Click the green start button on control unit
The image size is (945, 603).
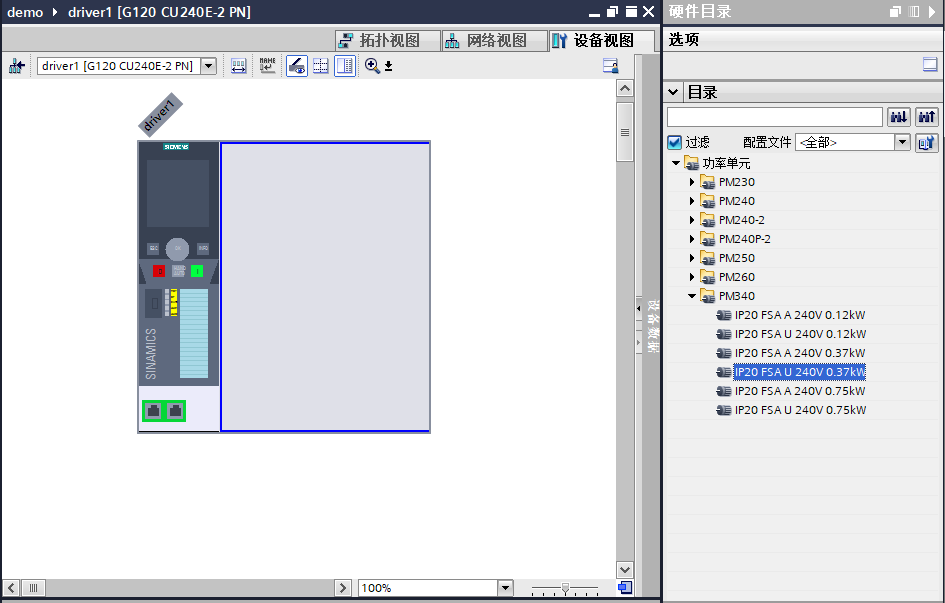(x=197, y=271)
